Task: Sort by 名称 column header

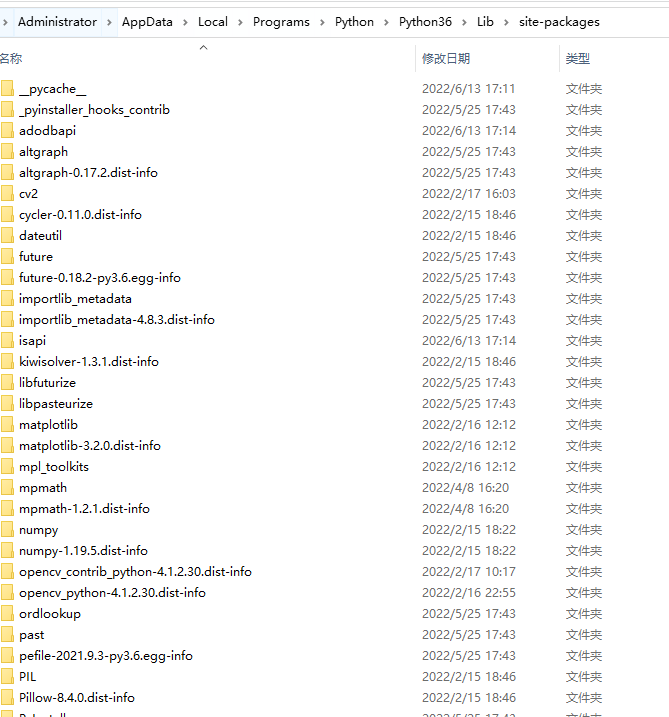Action: pos(11,59)
